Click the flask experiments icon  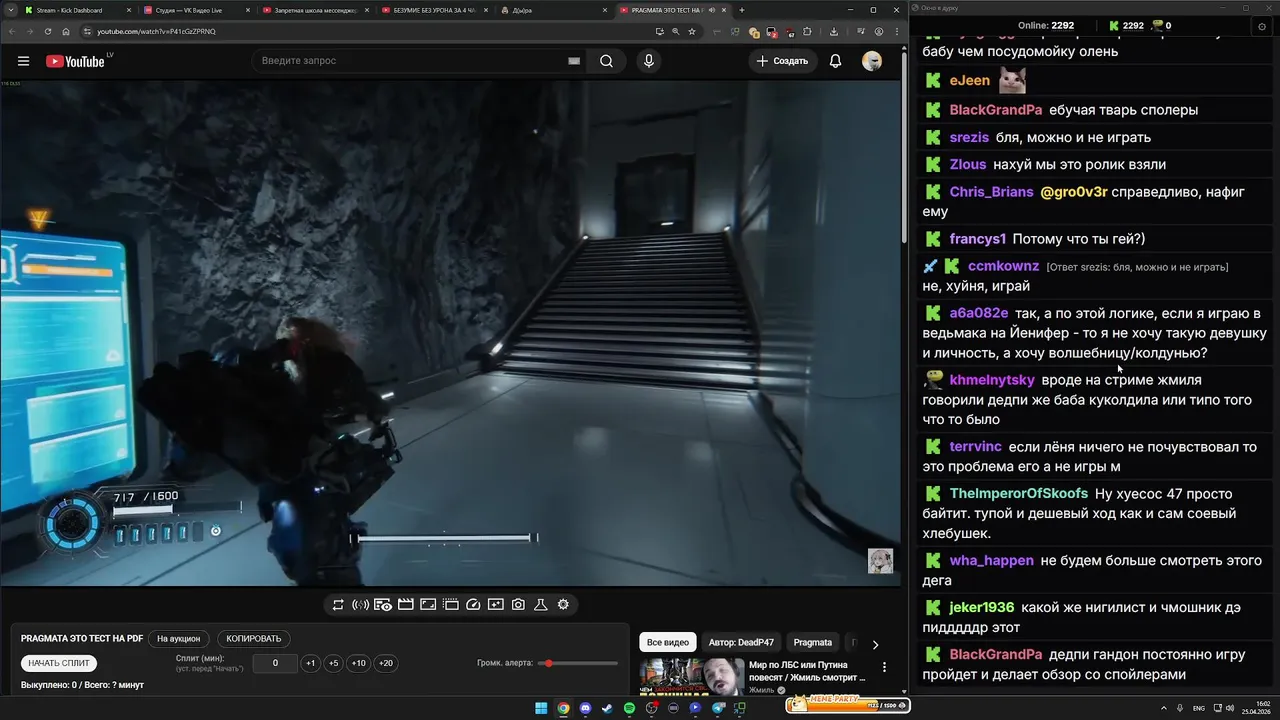540,605
